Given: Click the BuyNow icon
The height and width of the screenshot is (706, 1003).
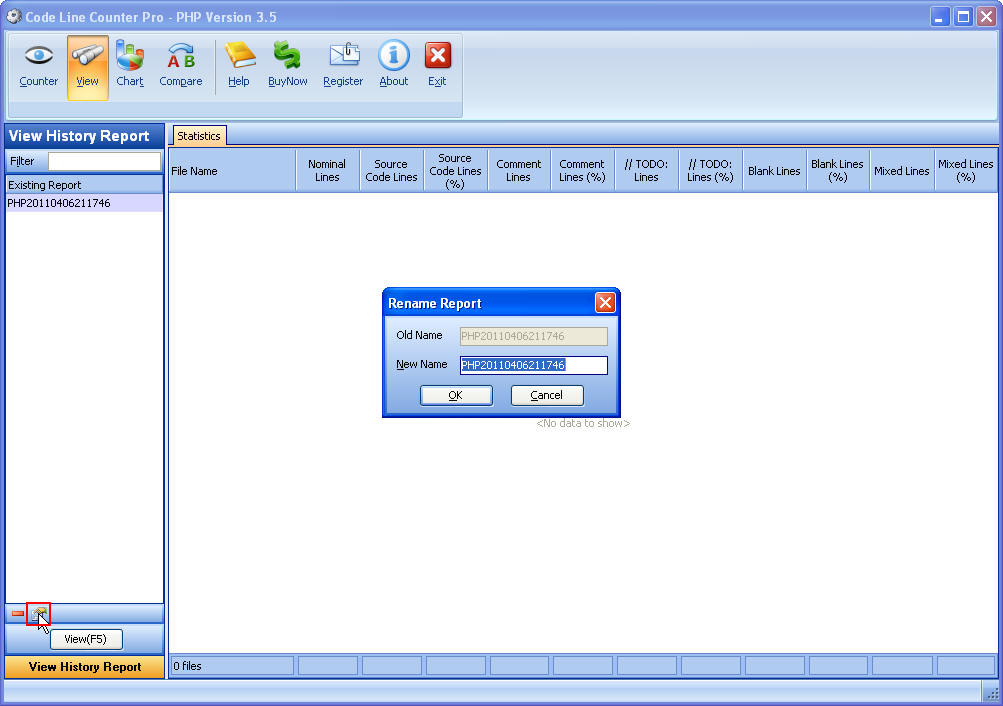Looking at the screenshot, I should tap(287, 63).
